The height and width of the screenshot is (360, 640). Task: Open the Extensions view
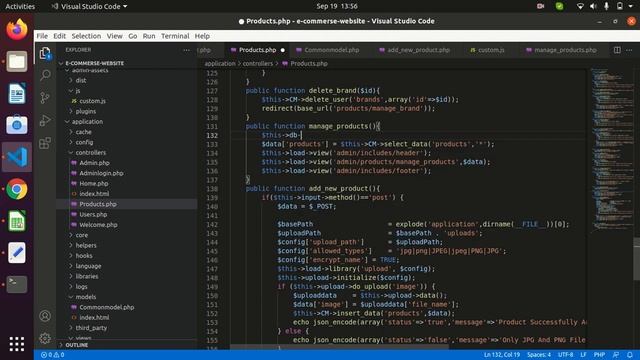(x=45, y=143)
